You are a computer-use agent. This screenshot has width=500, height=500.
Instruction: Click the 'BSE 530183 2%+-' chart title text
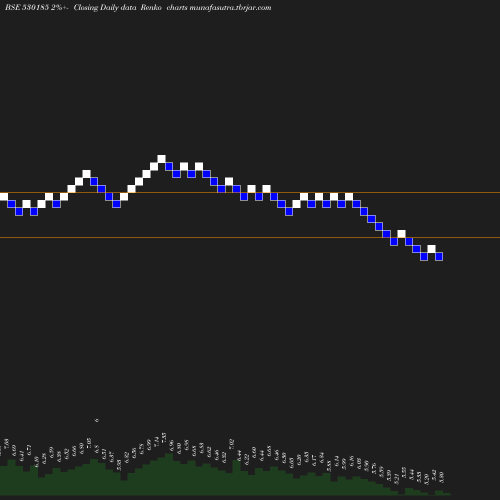click(37, 8)
